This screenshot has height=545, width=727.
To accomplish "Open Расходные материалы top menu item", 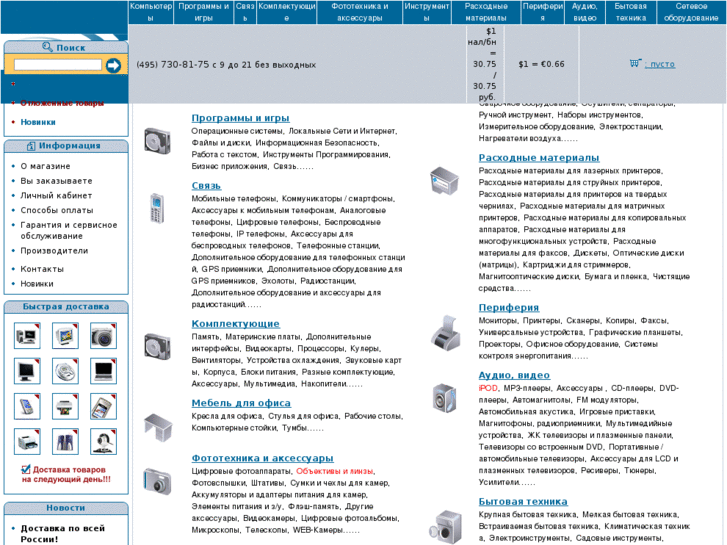I will point(486,12).
